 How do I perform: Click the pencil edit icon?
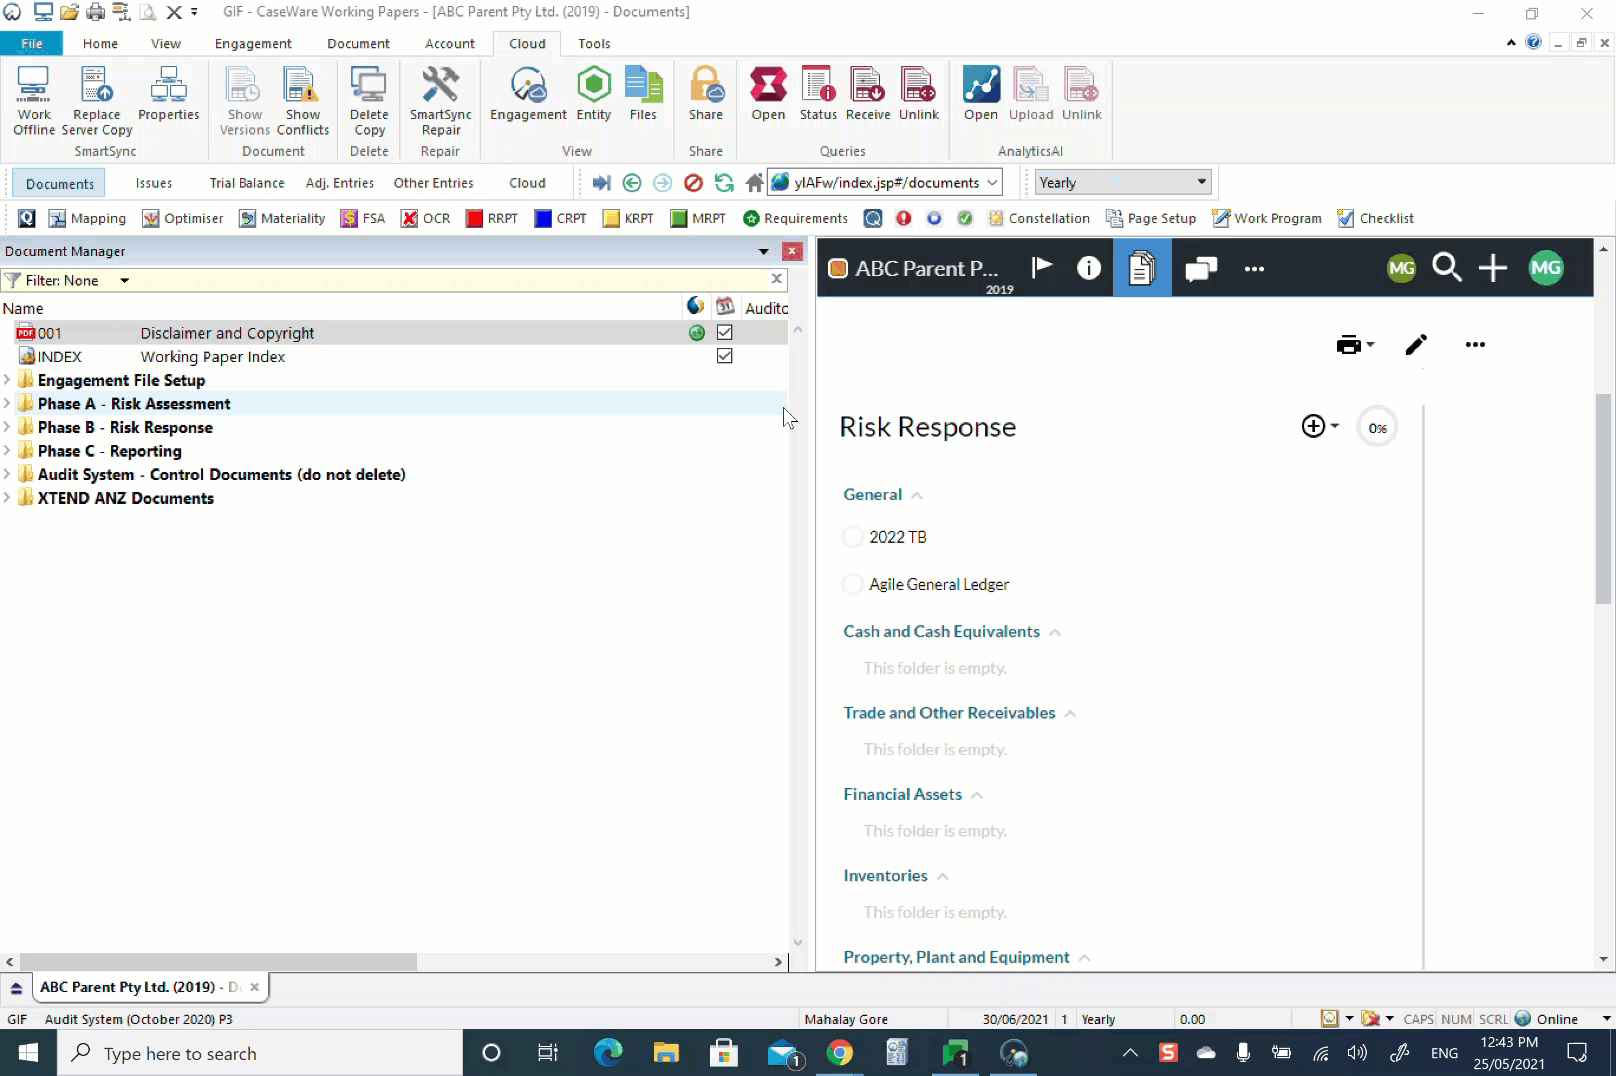pyautogui.click(x=1416, y=345)
